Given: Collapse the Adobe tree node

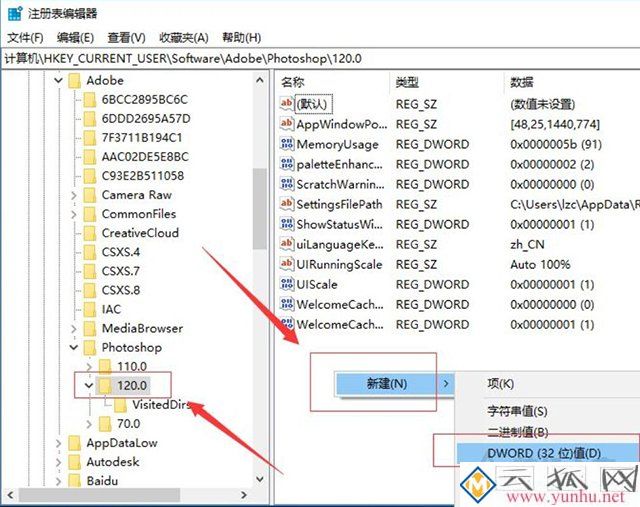Looking at the screenshot, I should click(x=58, y=80).
